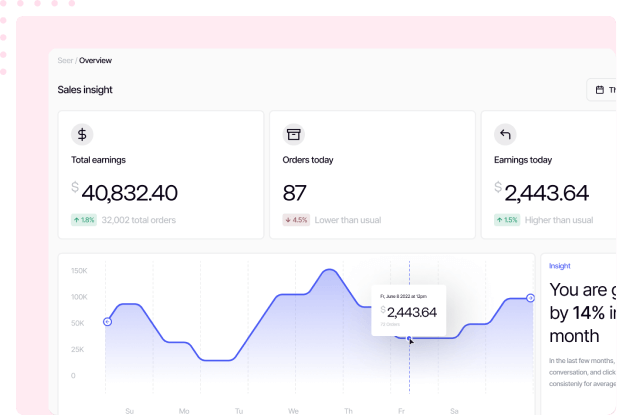The height and width of the screenshot is (415, 617).
Task: Click the highlighted Friday data point on chart
Action: [409, 339]
